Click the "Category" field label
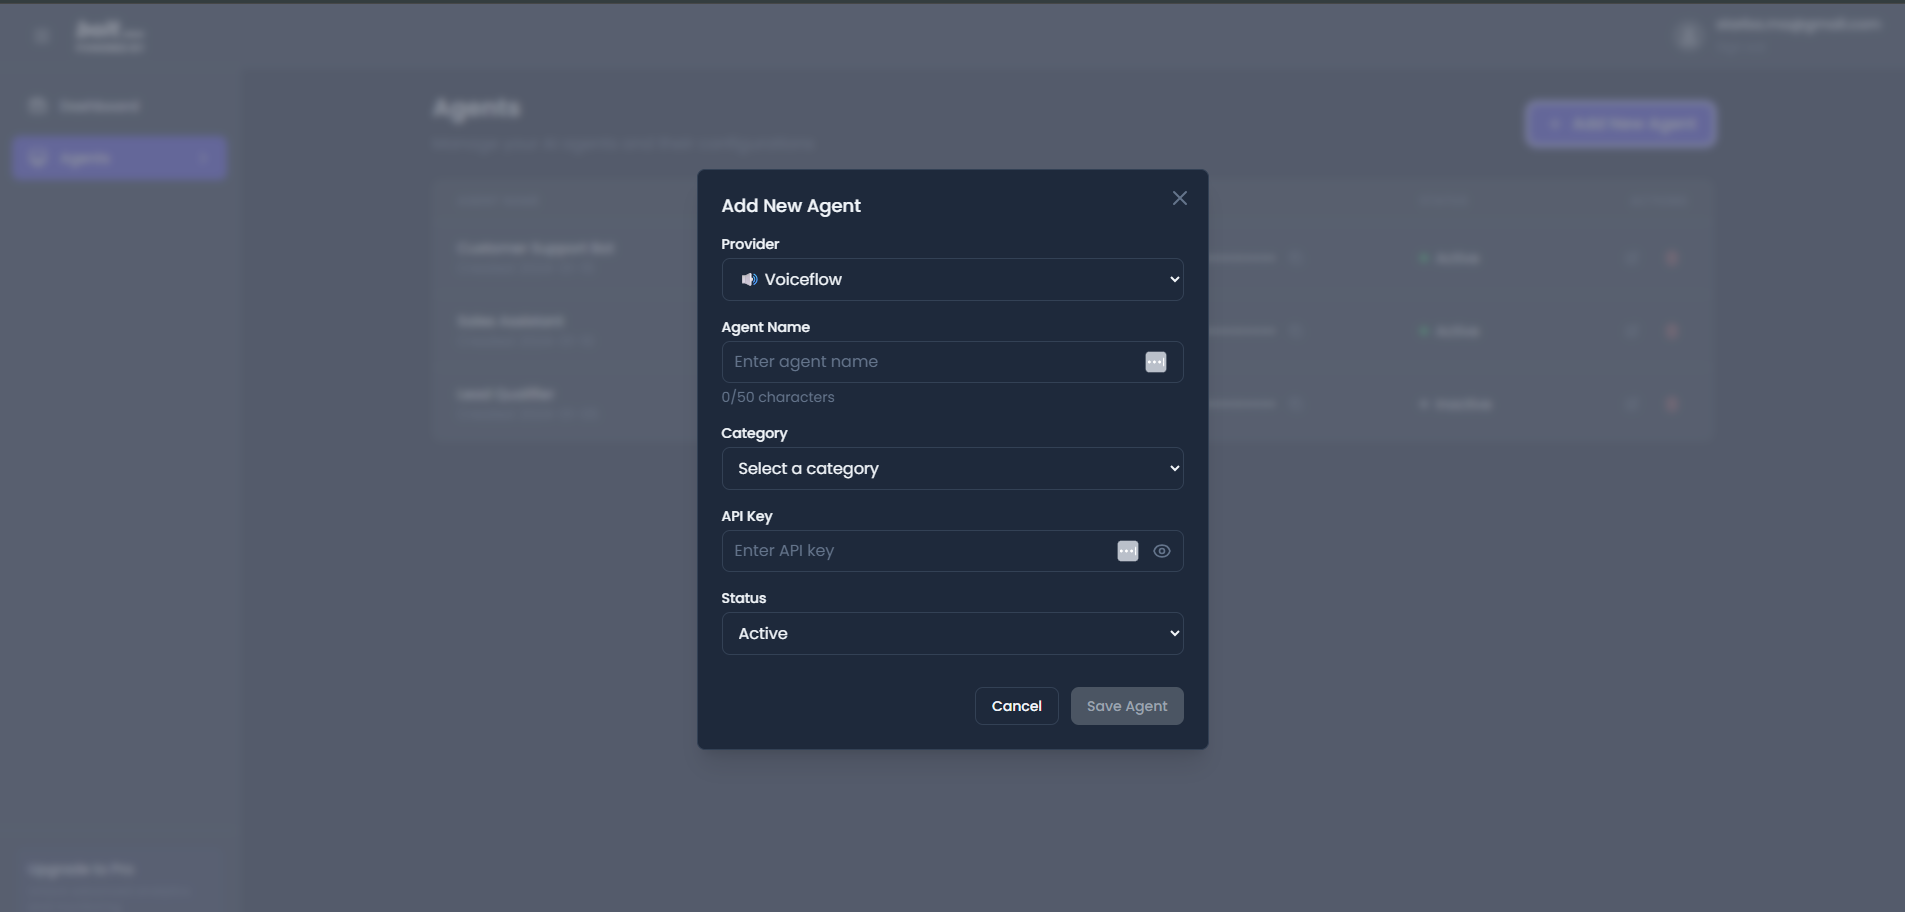 point(754,433)
